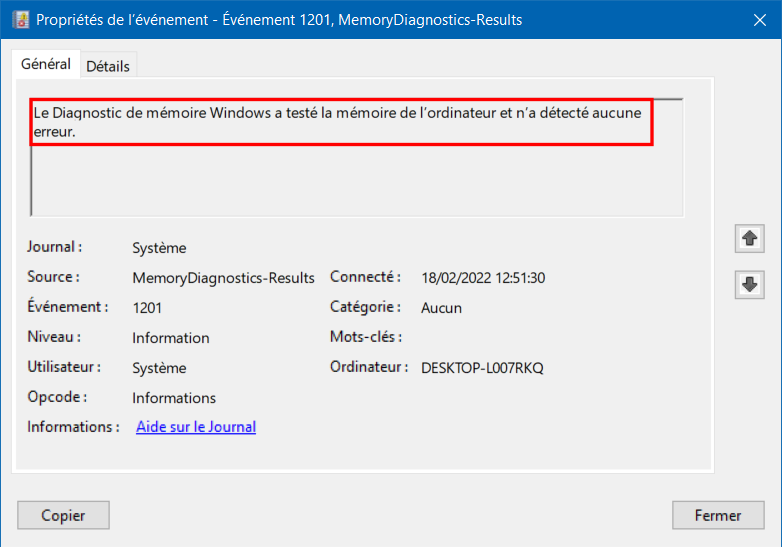
Task: Select the Catégorie value Aucun
Action: (x=441, y=308)
